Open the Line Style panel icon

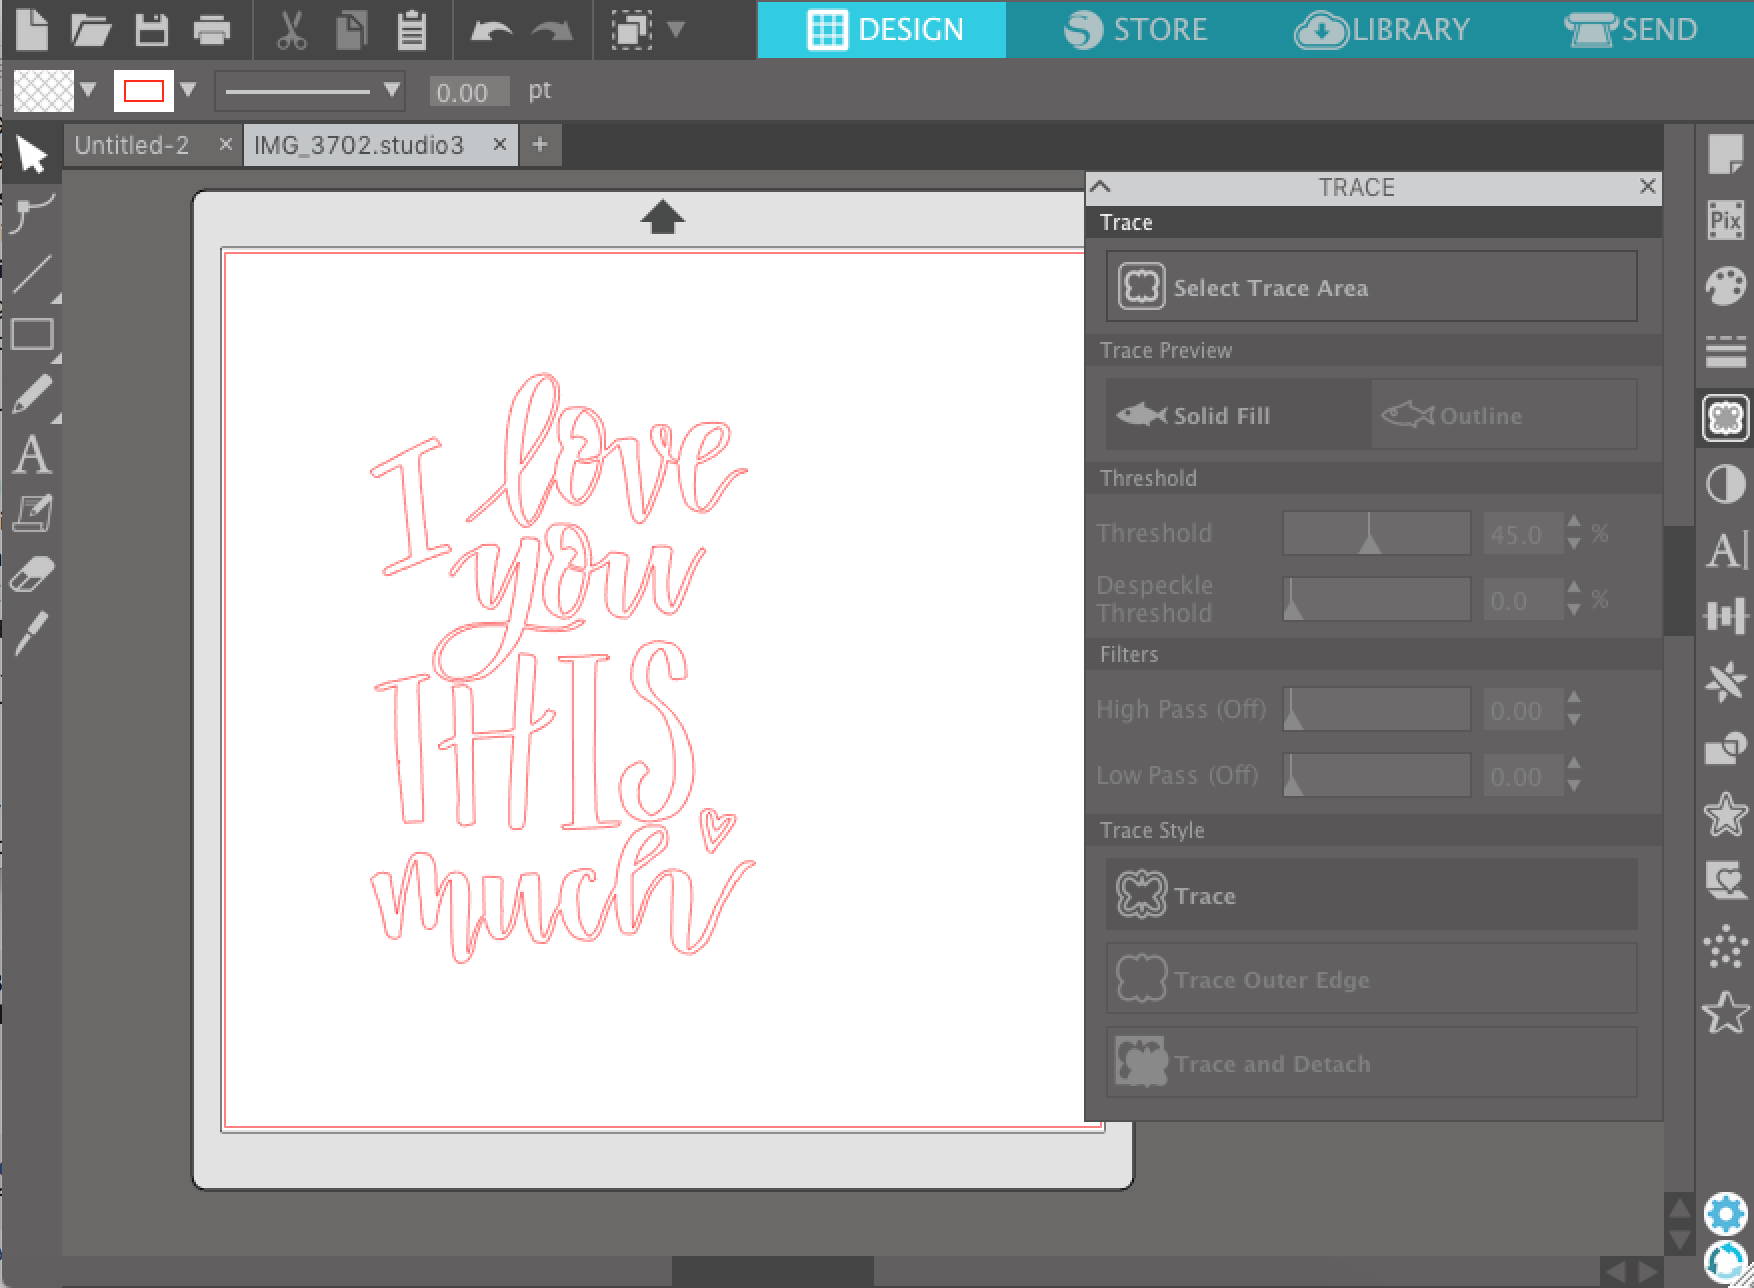pyautogui.click(x=1726, y=352)
